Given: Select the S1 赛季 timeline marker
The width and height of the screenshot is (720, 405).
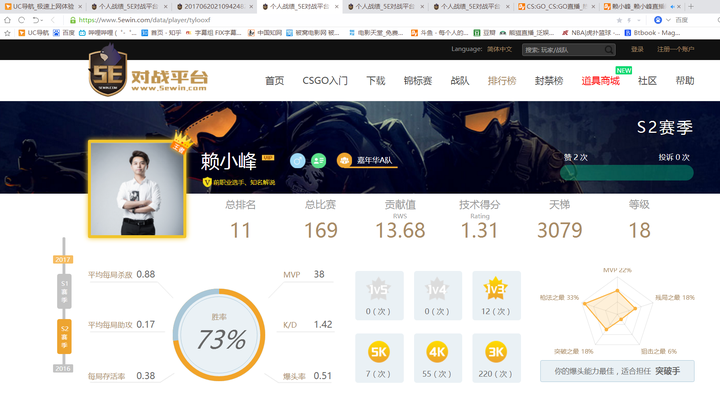Looking at the screenshot, I should 64,291.
